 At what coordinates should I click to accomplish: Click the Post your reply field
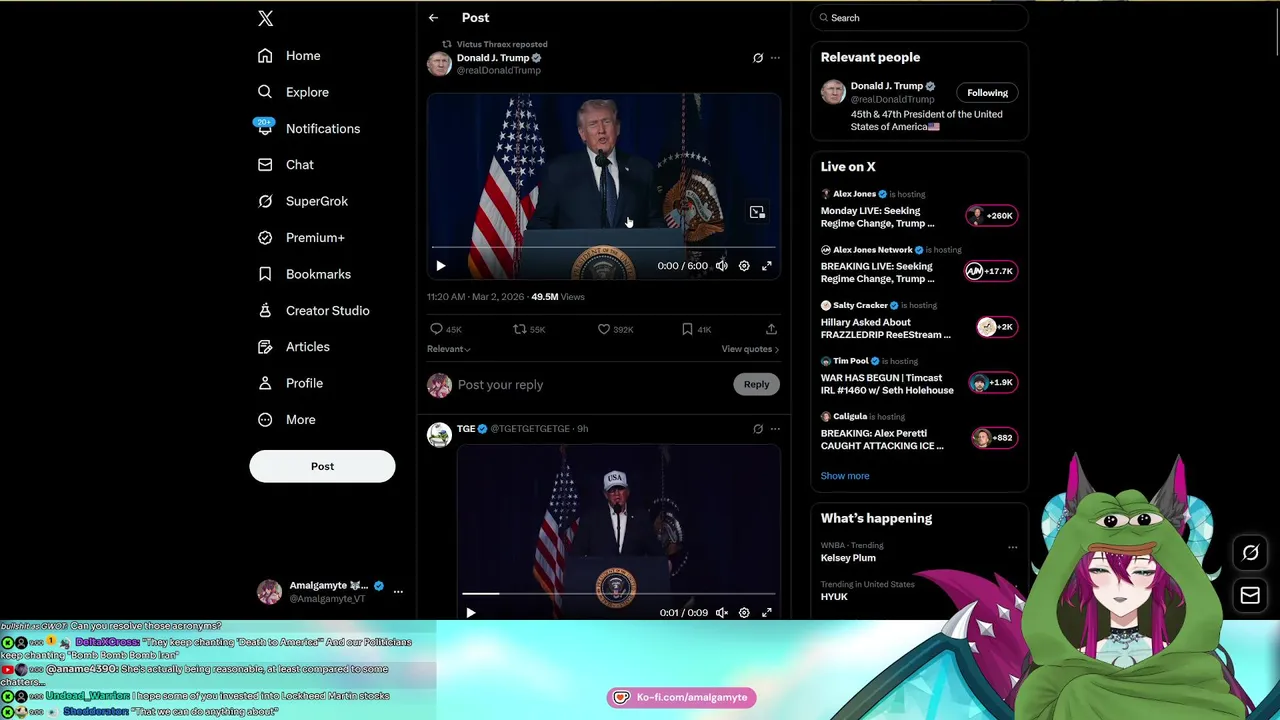click(592, 385)
